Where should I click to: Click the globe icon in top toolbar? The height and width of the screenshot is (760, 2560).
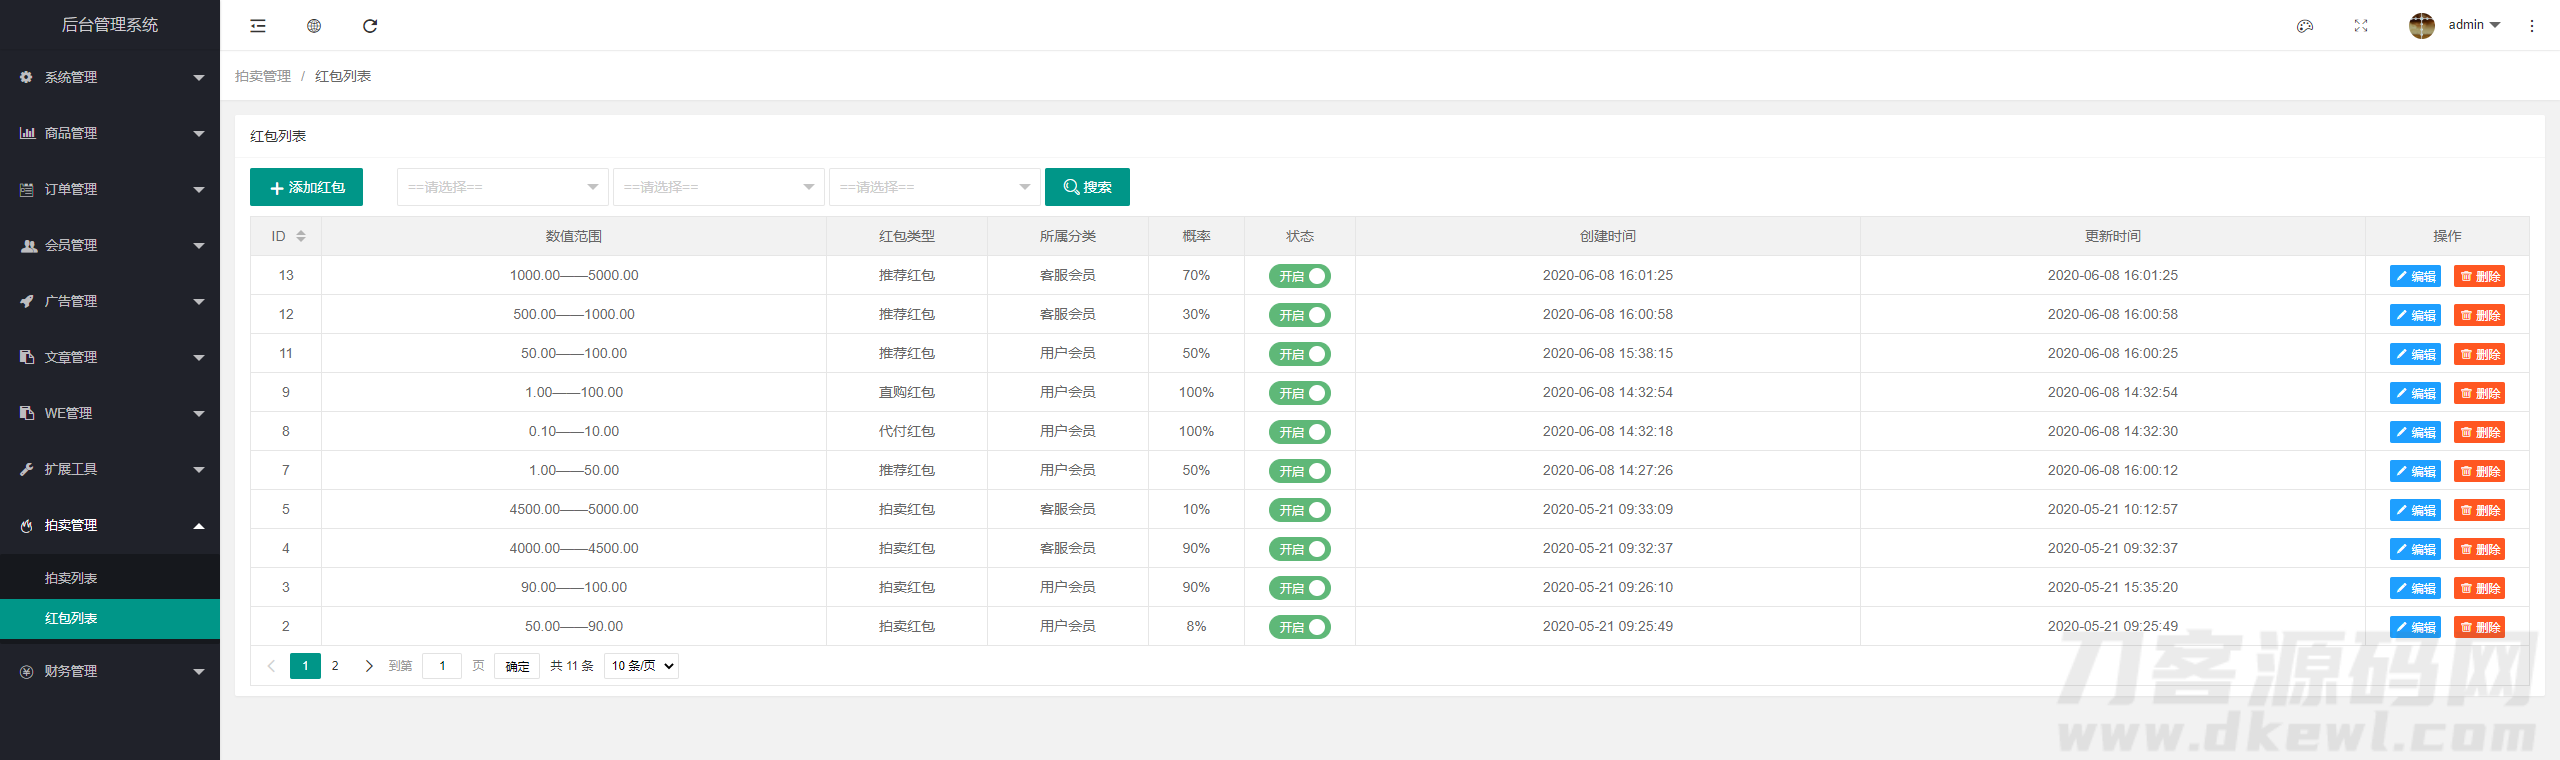[x=314, y=26]
